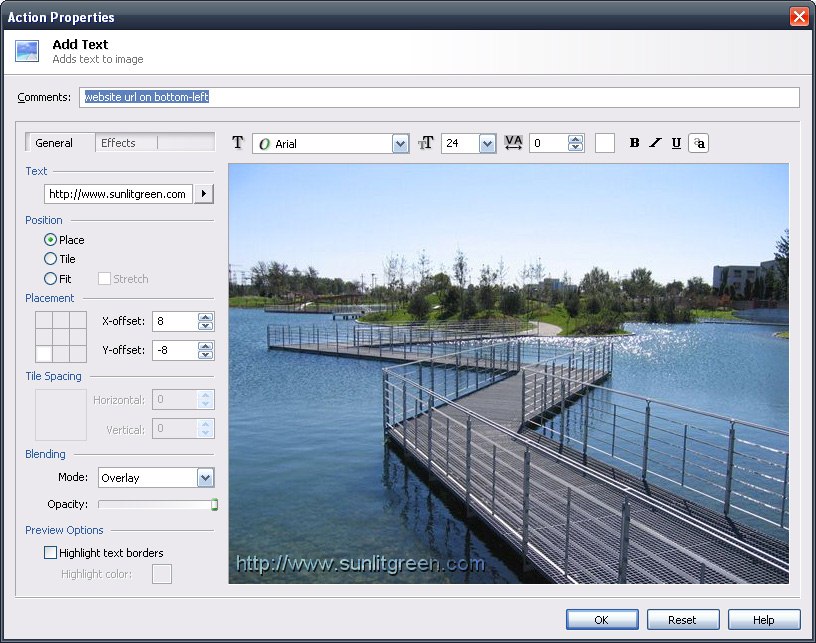Increase the character spacing value
816x643 pixels.
tap(576, 139)
